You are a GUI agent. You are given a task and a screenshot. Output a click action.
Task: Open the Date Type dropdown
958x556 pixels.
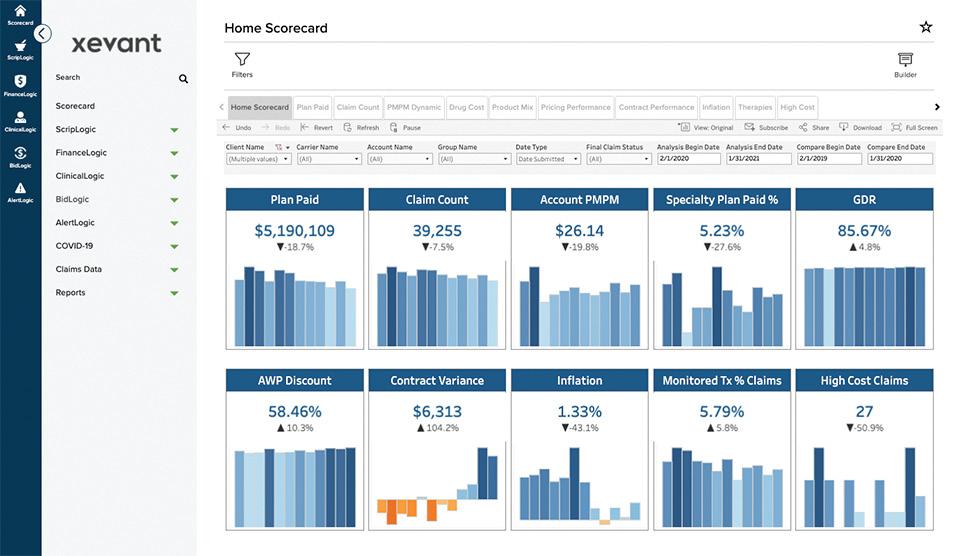(548, 159)
